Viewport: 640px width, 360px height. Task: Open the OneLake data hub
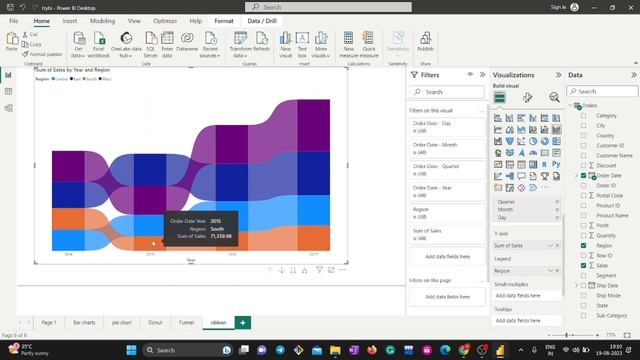point(126,45)
